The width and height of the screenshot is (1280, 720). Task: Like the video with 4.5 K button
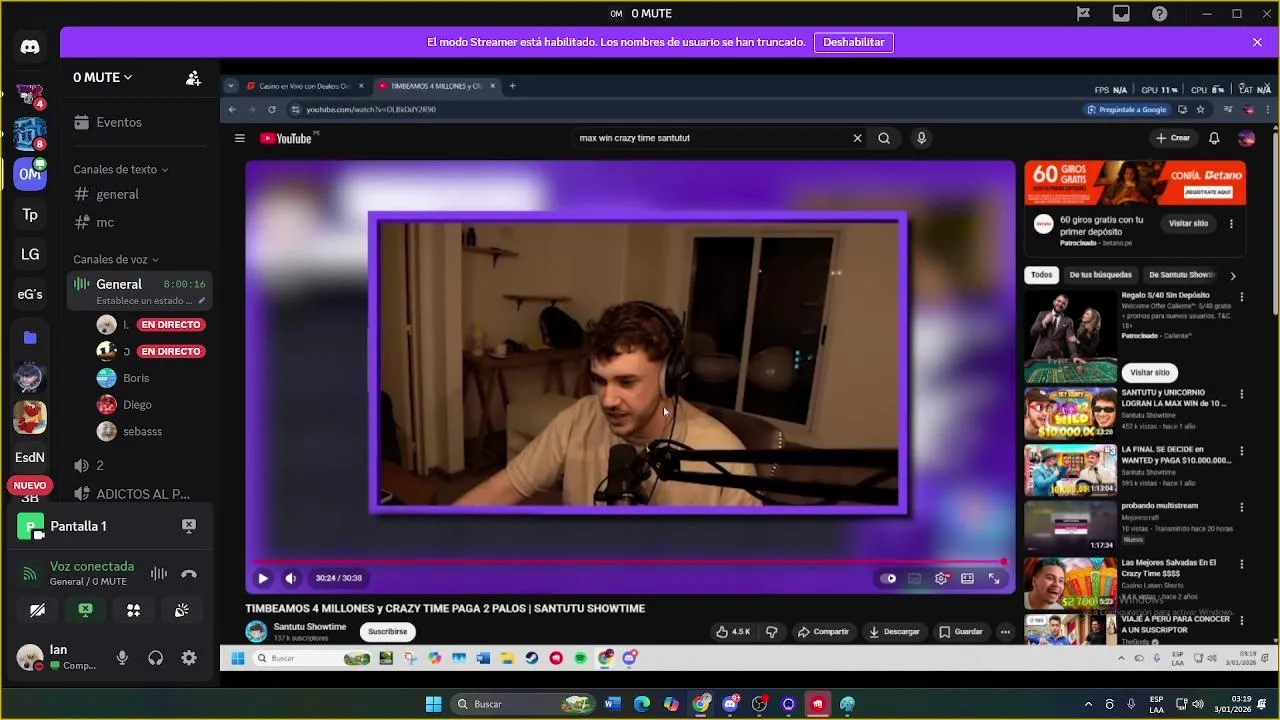tap(733, 632)
